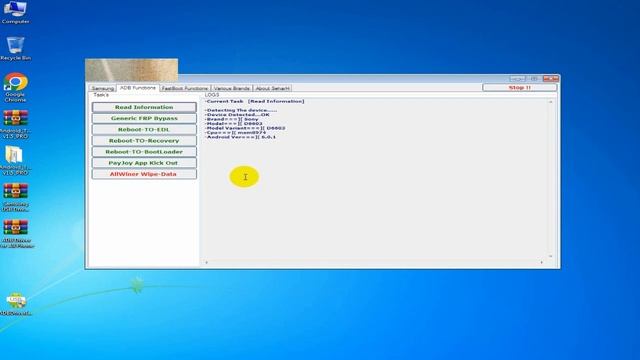Click the log scrollbar up arrow
Image resolution: width=640 pixels, height=360 pixels.
pos(551,102)
